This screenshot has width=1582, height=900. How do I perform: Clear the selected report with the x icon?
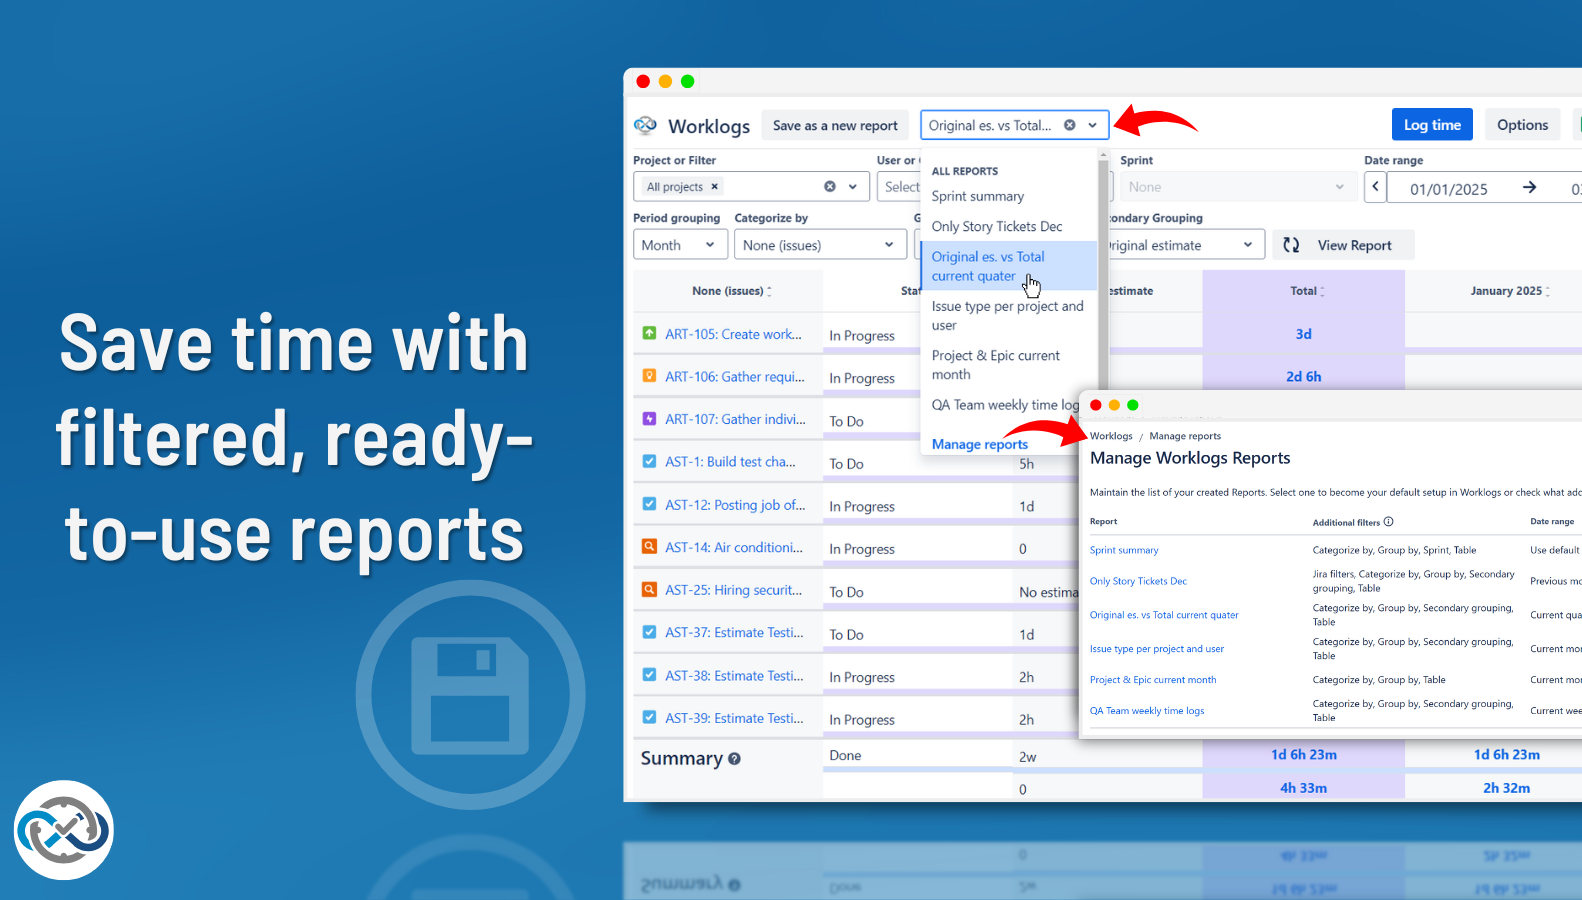[x=1070, y=125]
